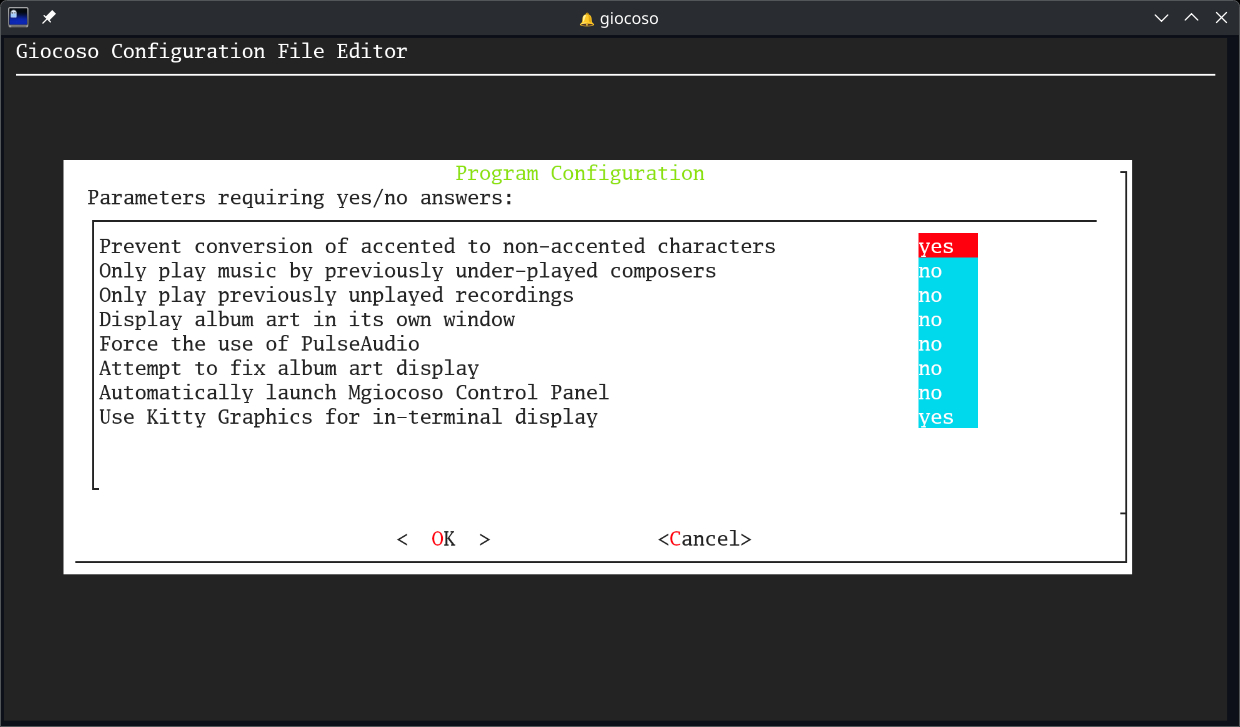Click the terminal application icon in the title bar

pyautogui.click(x=18, y=16)
